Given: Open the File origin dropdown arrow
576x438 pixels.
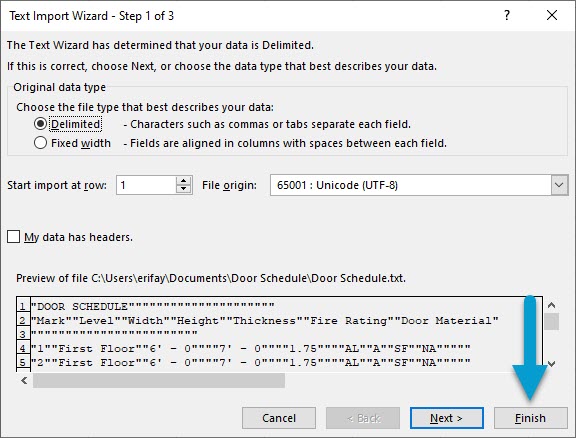Looking at the screenshot, I should 559,185.
